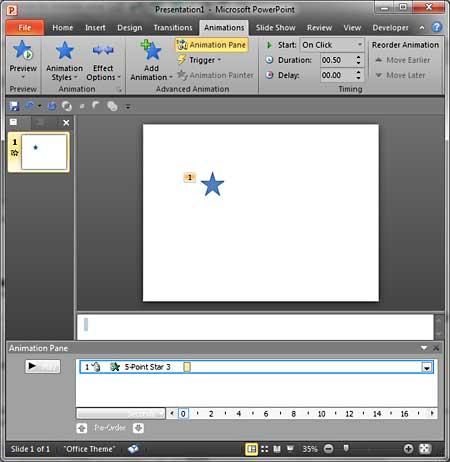450x462 pixels.
Task: Click the Undo icon in Quick Access toolbar
Action: (30, 106)
